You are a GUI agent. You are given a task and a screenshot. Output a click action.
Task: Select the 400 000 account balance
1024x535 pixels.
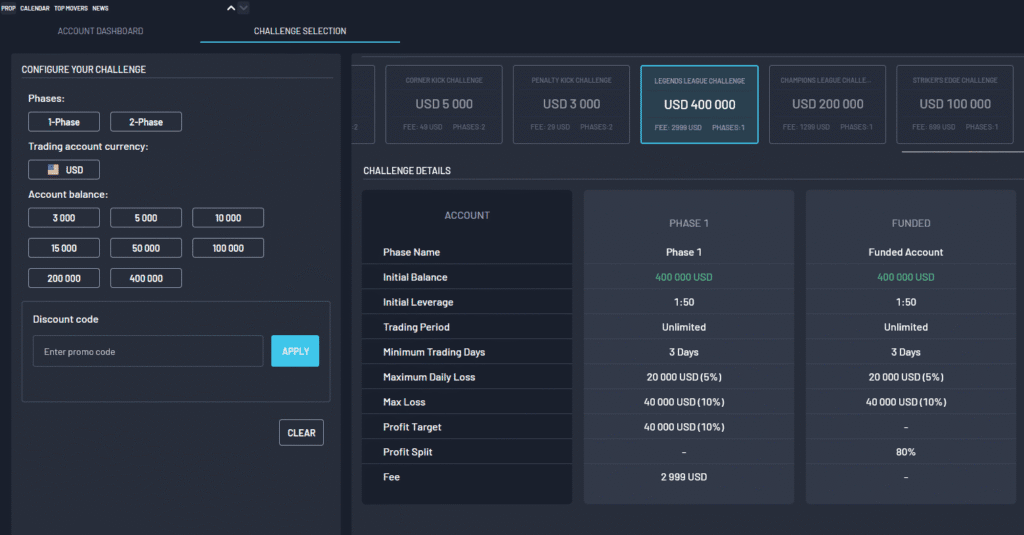tap(146, 278)
